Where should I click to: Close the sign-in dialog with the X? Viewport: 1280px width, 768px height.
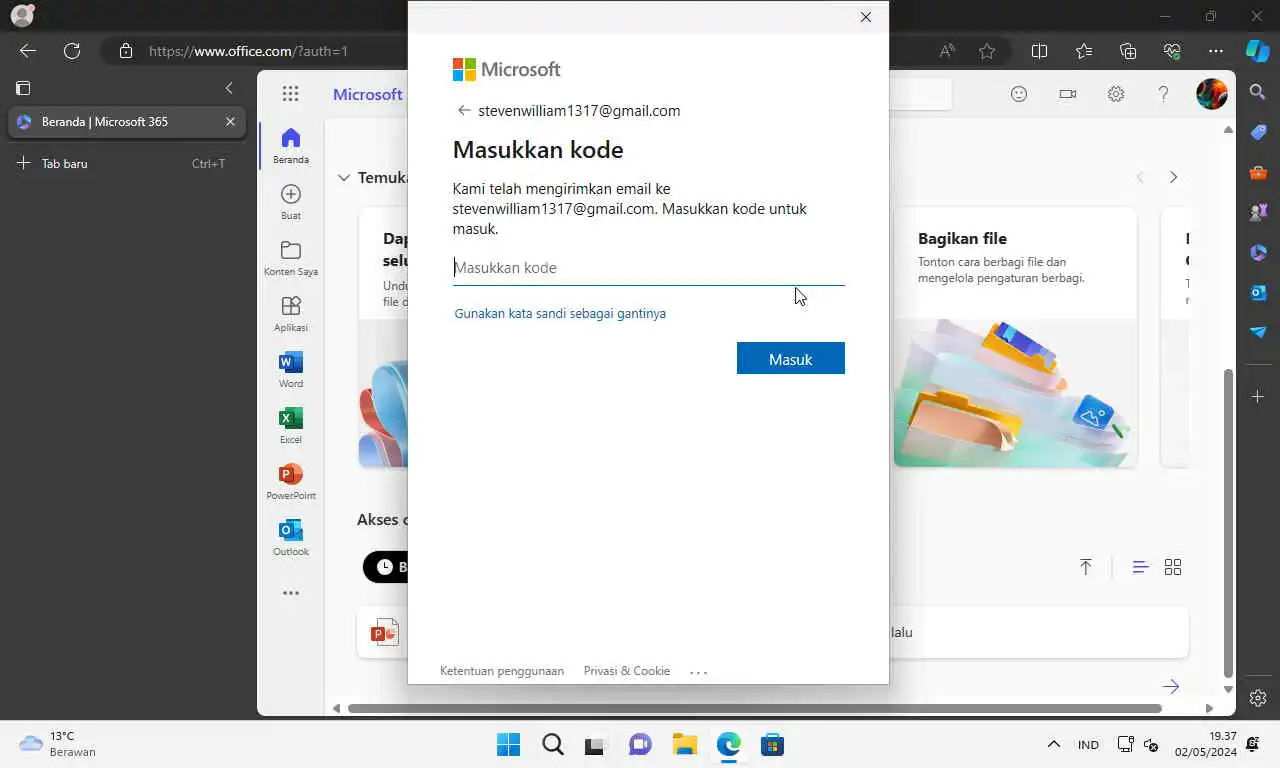click(x=866, y=17)
